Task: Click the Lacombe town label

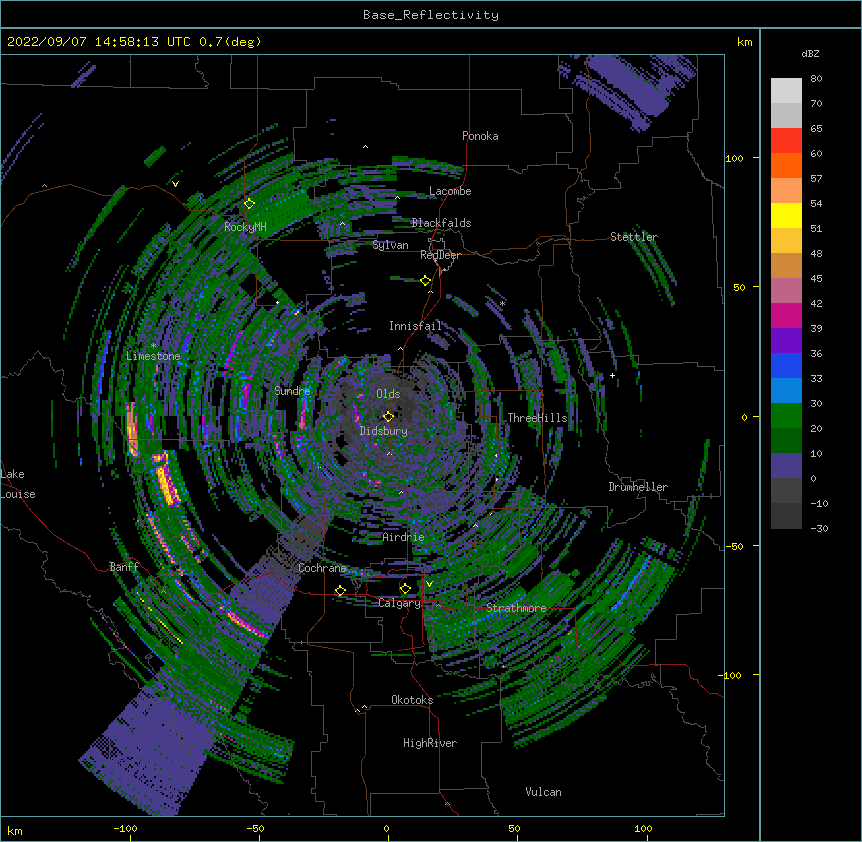Action: (x=450, y=191)
